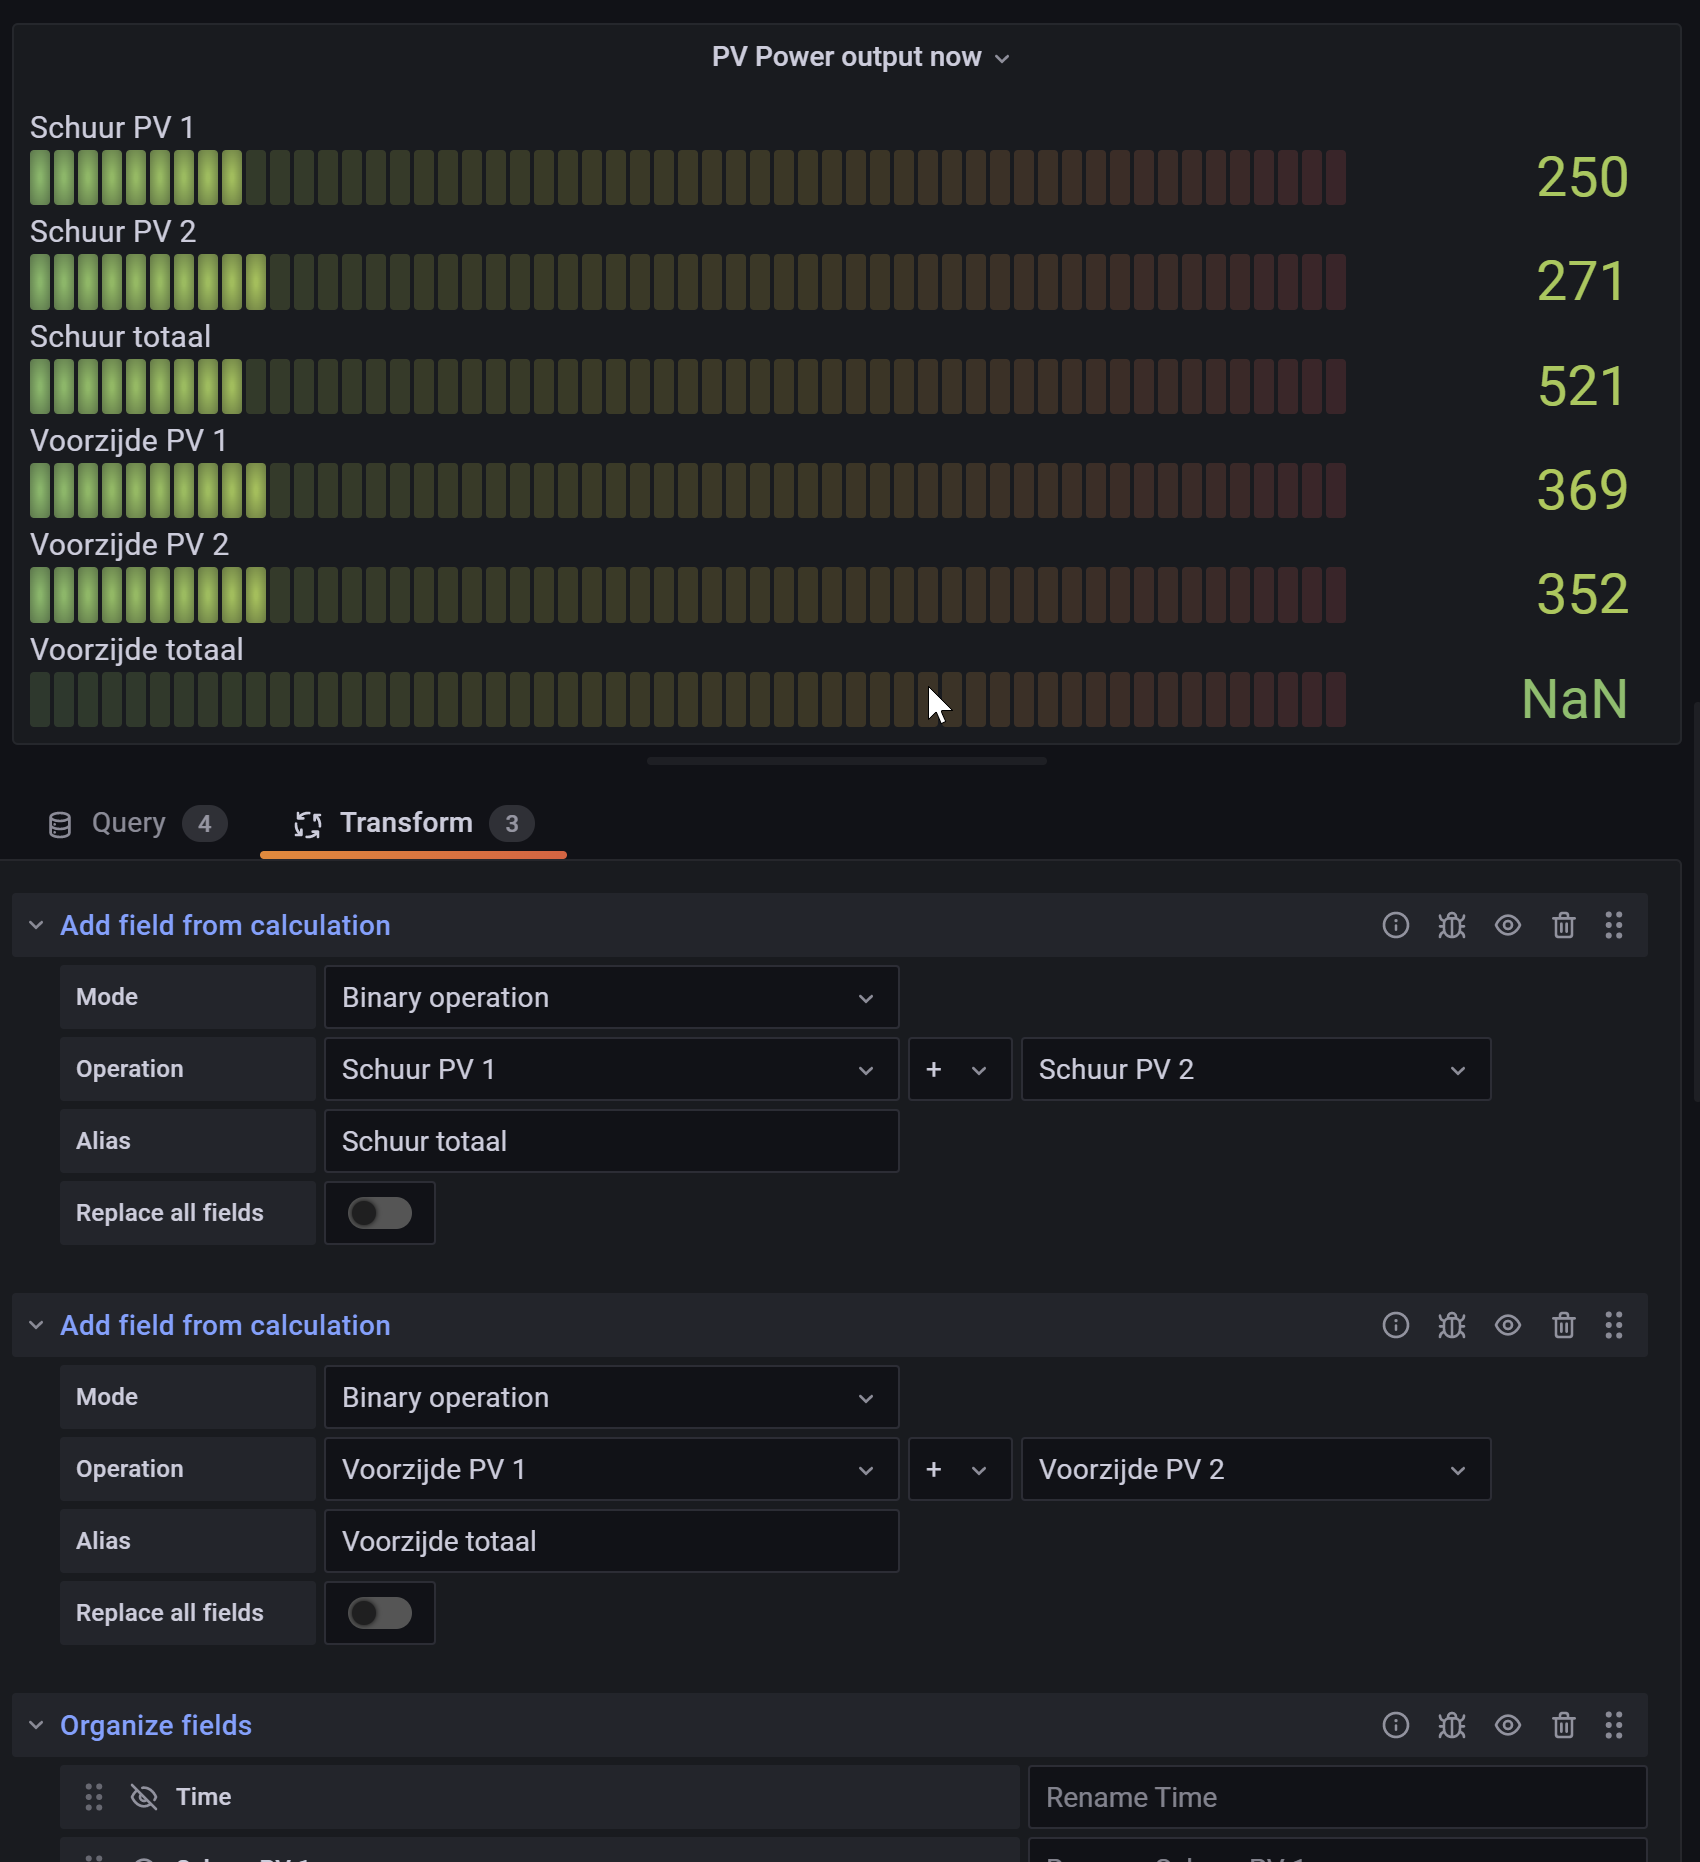
Task: Delete the Organize fields transformation
Action: click(x=1563, y=1725)
